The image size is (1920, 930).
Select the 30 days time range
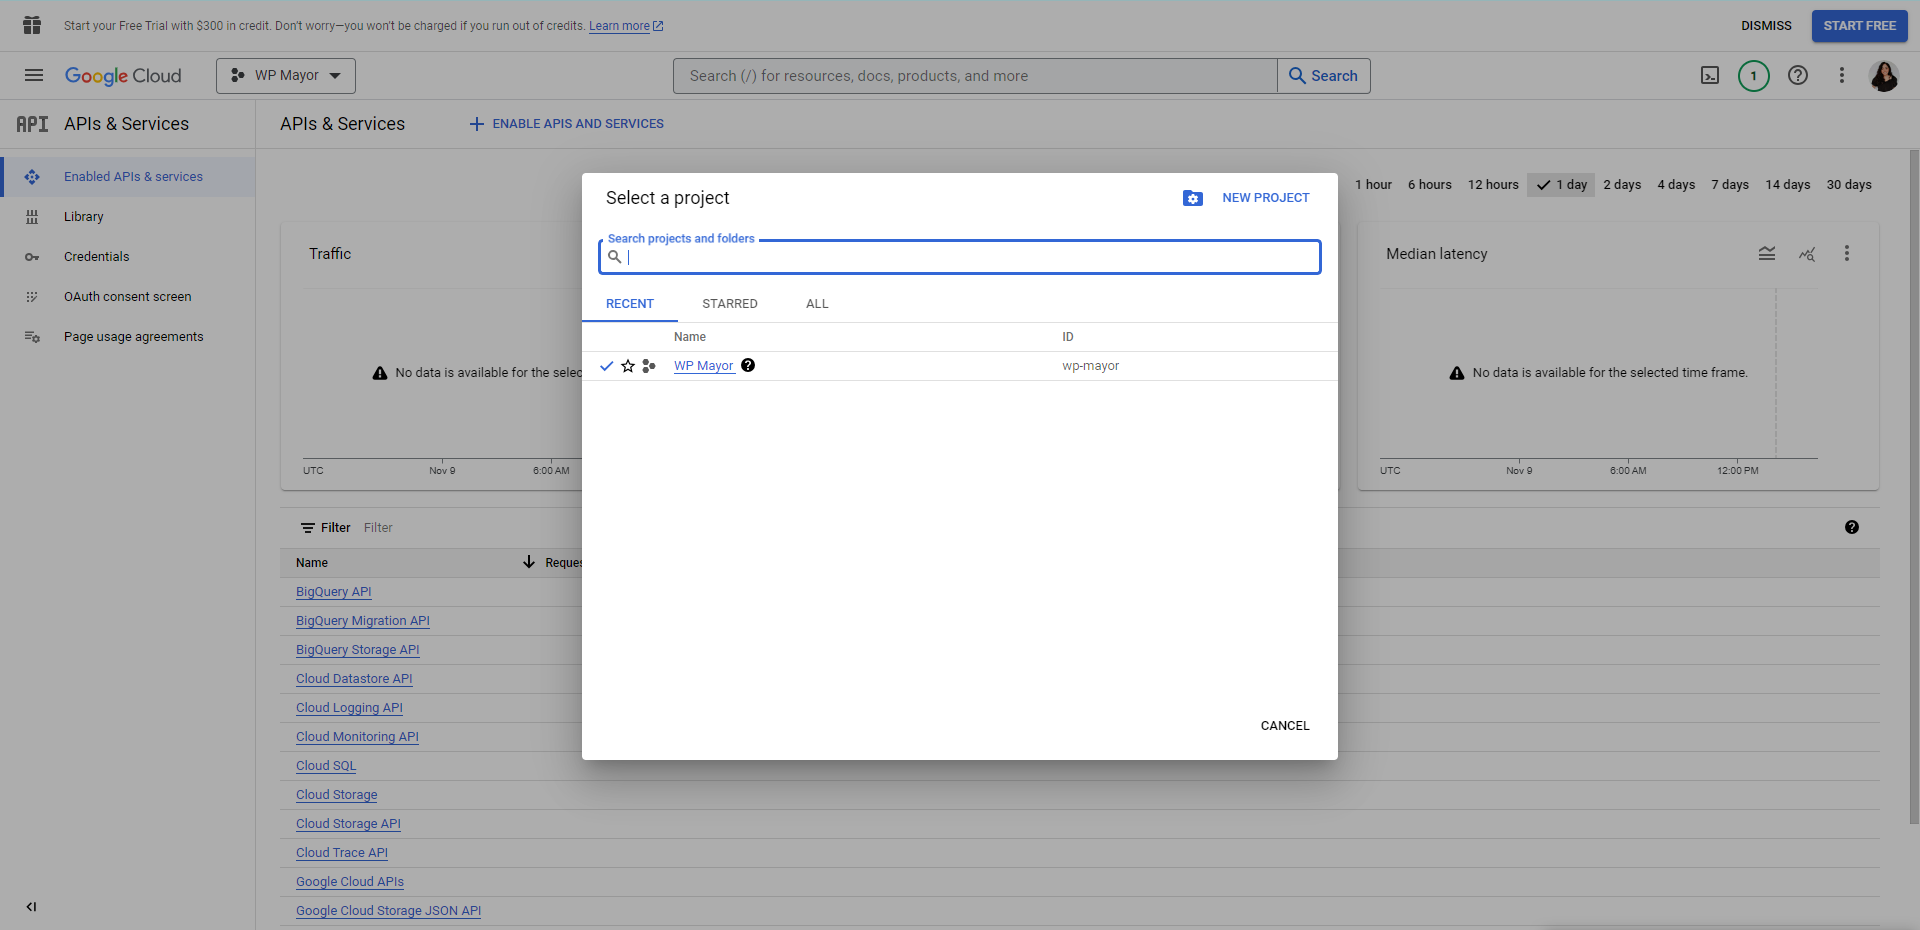click(1849, 185)
